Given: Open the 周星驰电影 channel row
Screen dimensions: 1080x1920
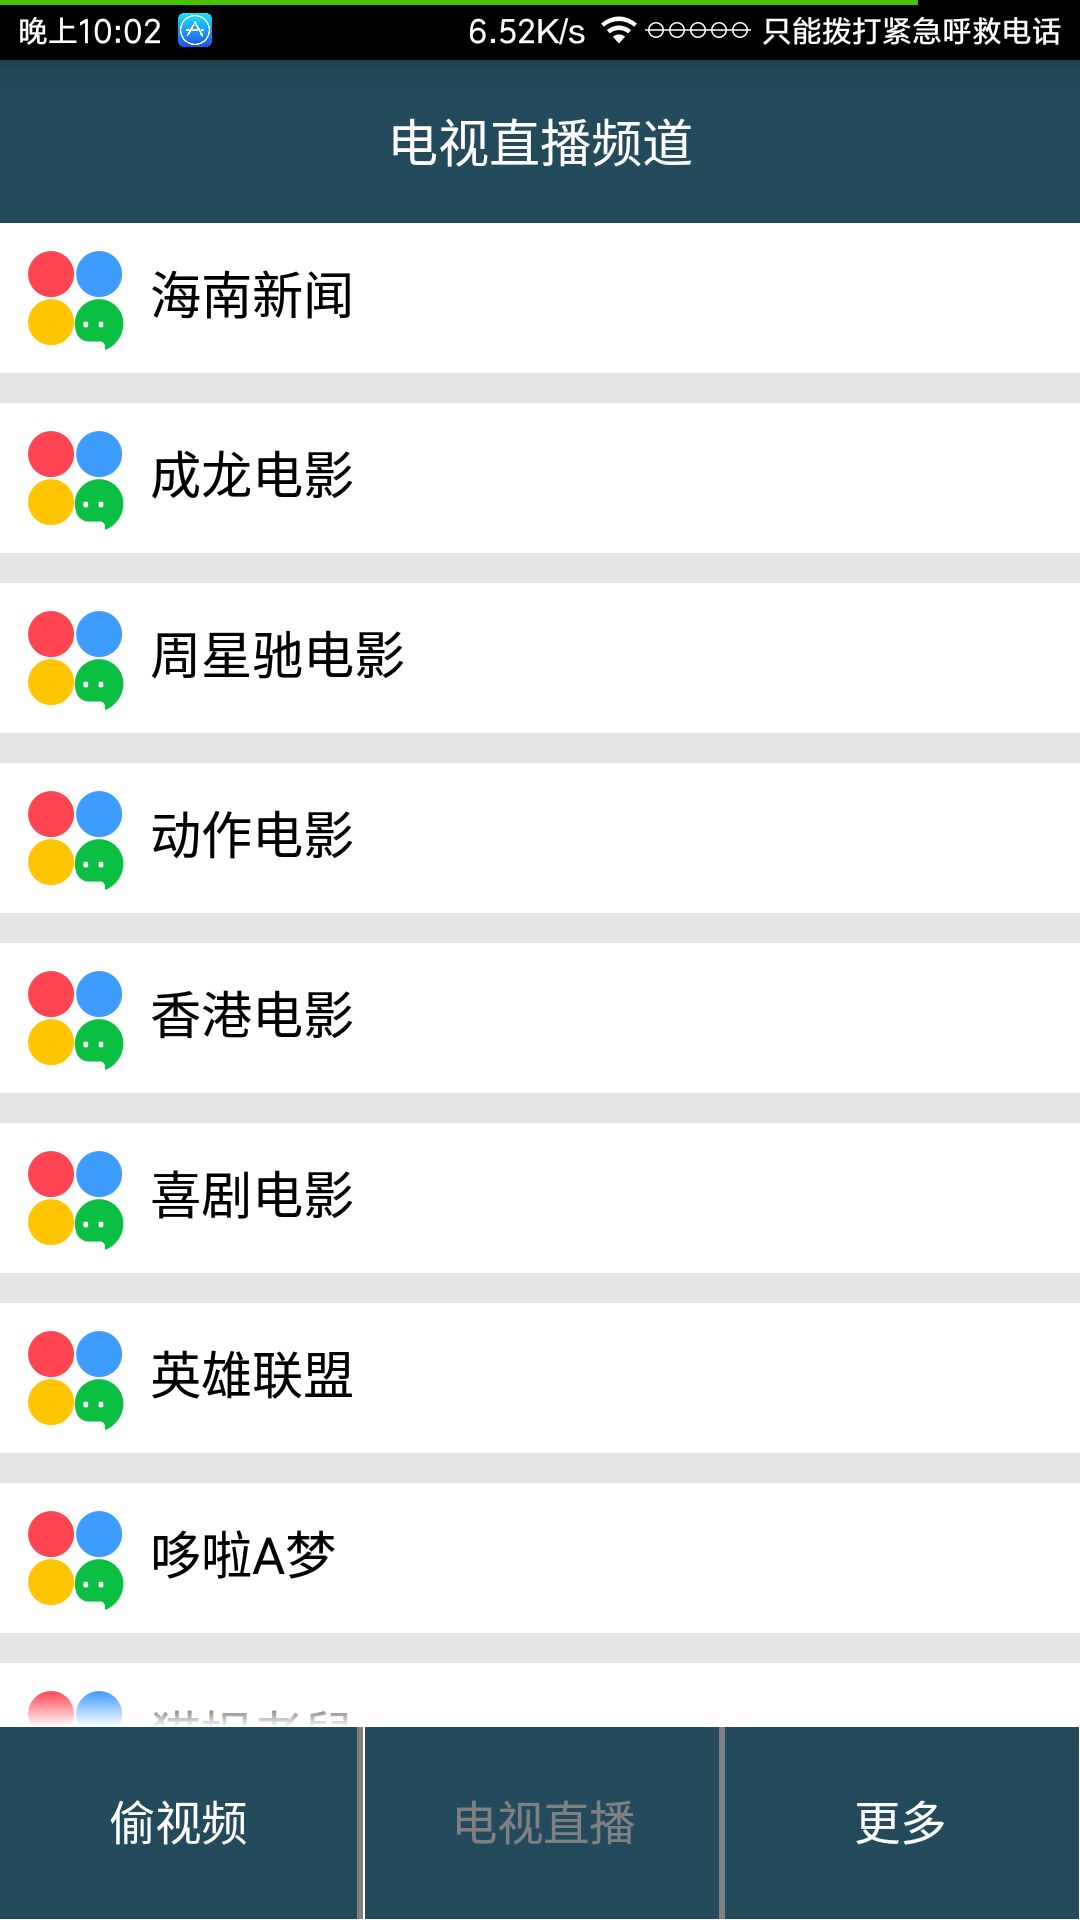Looking at the screenshot, I should click(x=540, y=658).
